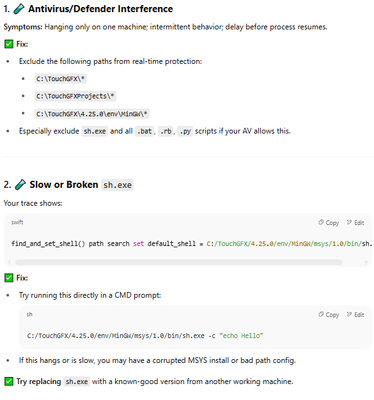Copy the sh command code block
This screenshot has height=400, width=374.
click(328, 315)
